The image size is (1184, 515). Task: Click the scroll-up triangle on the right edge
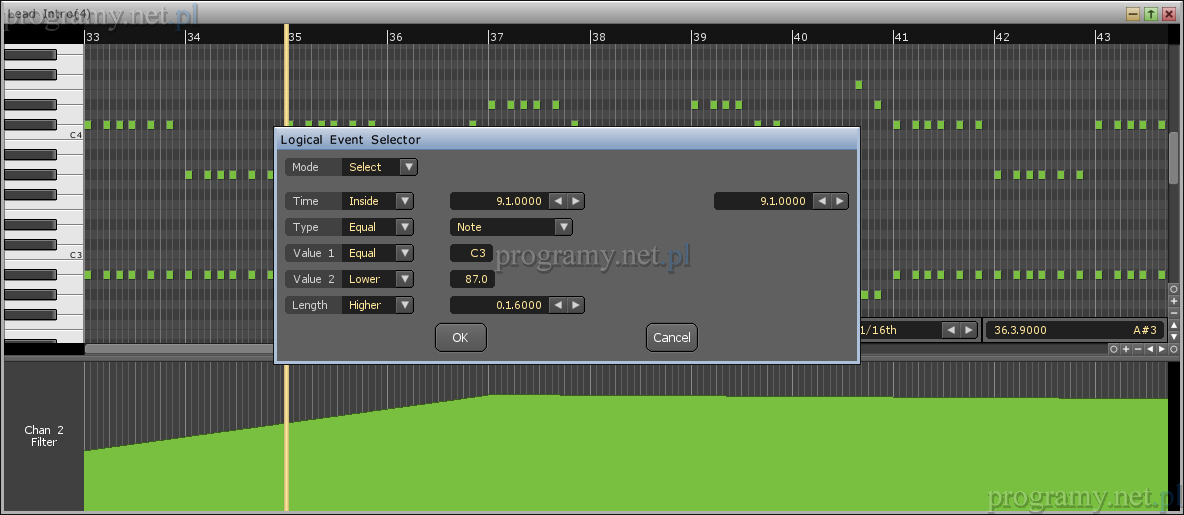tap(1174, 324)
